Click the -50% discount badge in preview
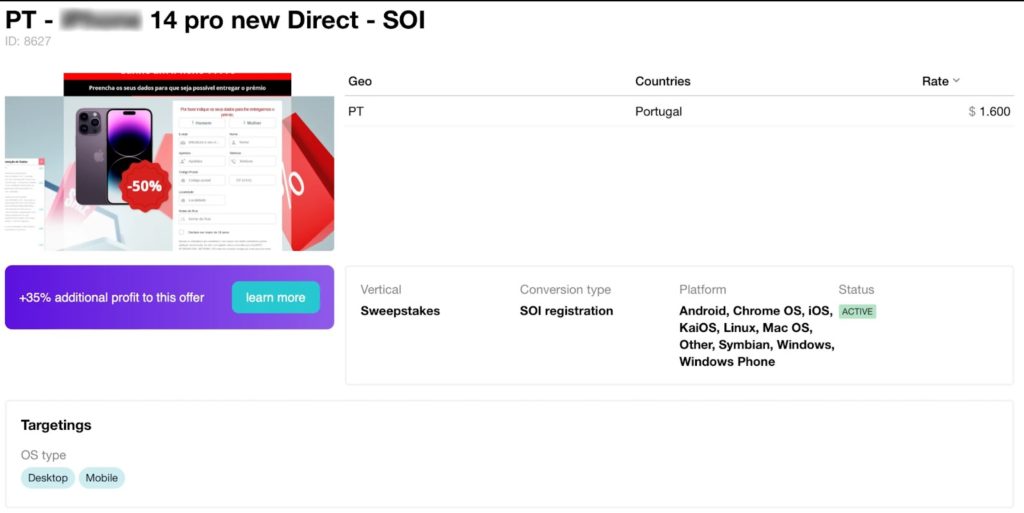1024x513 pixels. [144, 186]
